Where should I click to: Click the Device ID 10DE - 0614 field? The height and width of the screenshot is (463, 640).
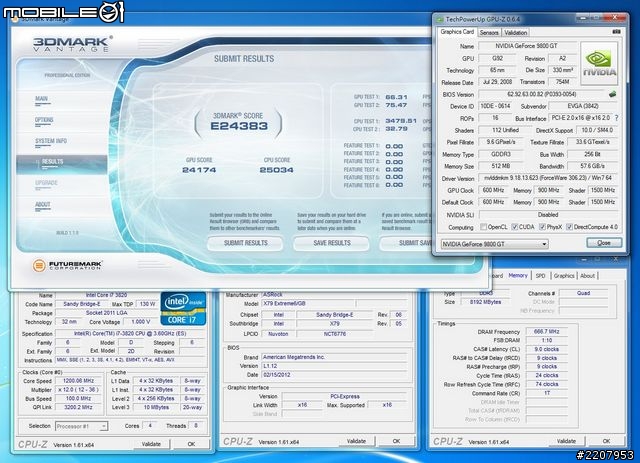click(495, 106)
